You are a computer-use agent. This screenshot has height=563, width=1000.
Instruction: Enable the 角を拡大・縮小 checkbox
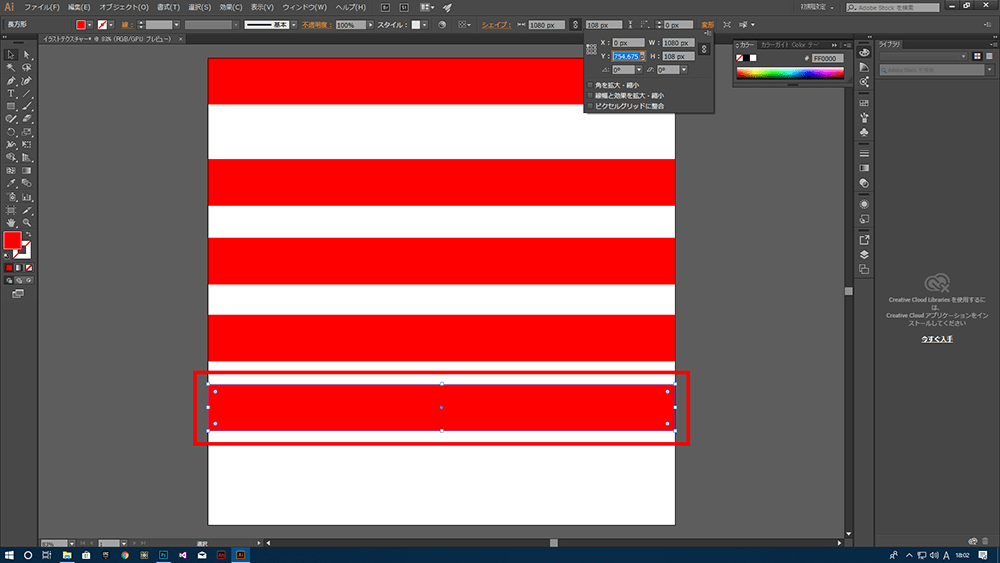(x=590, y=85)
